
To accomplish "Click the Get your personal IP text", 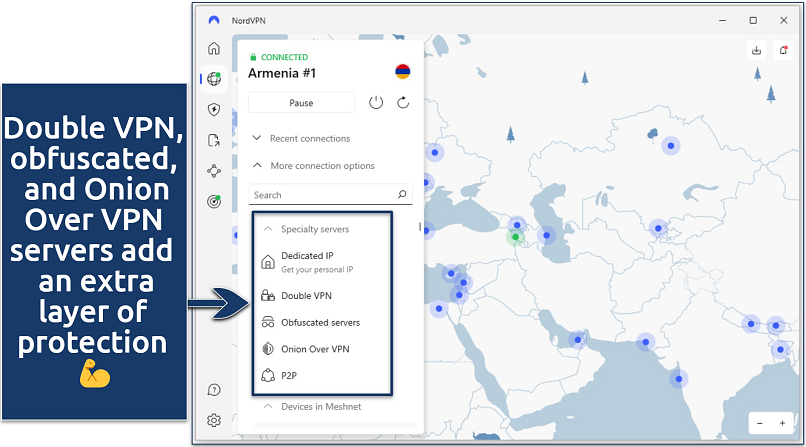I will coord(317,269).
